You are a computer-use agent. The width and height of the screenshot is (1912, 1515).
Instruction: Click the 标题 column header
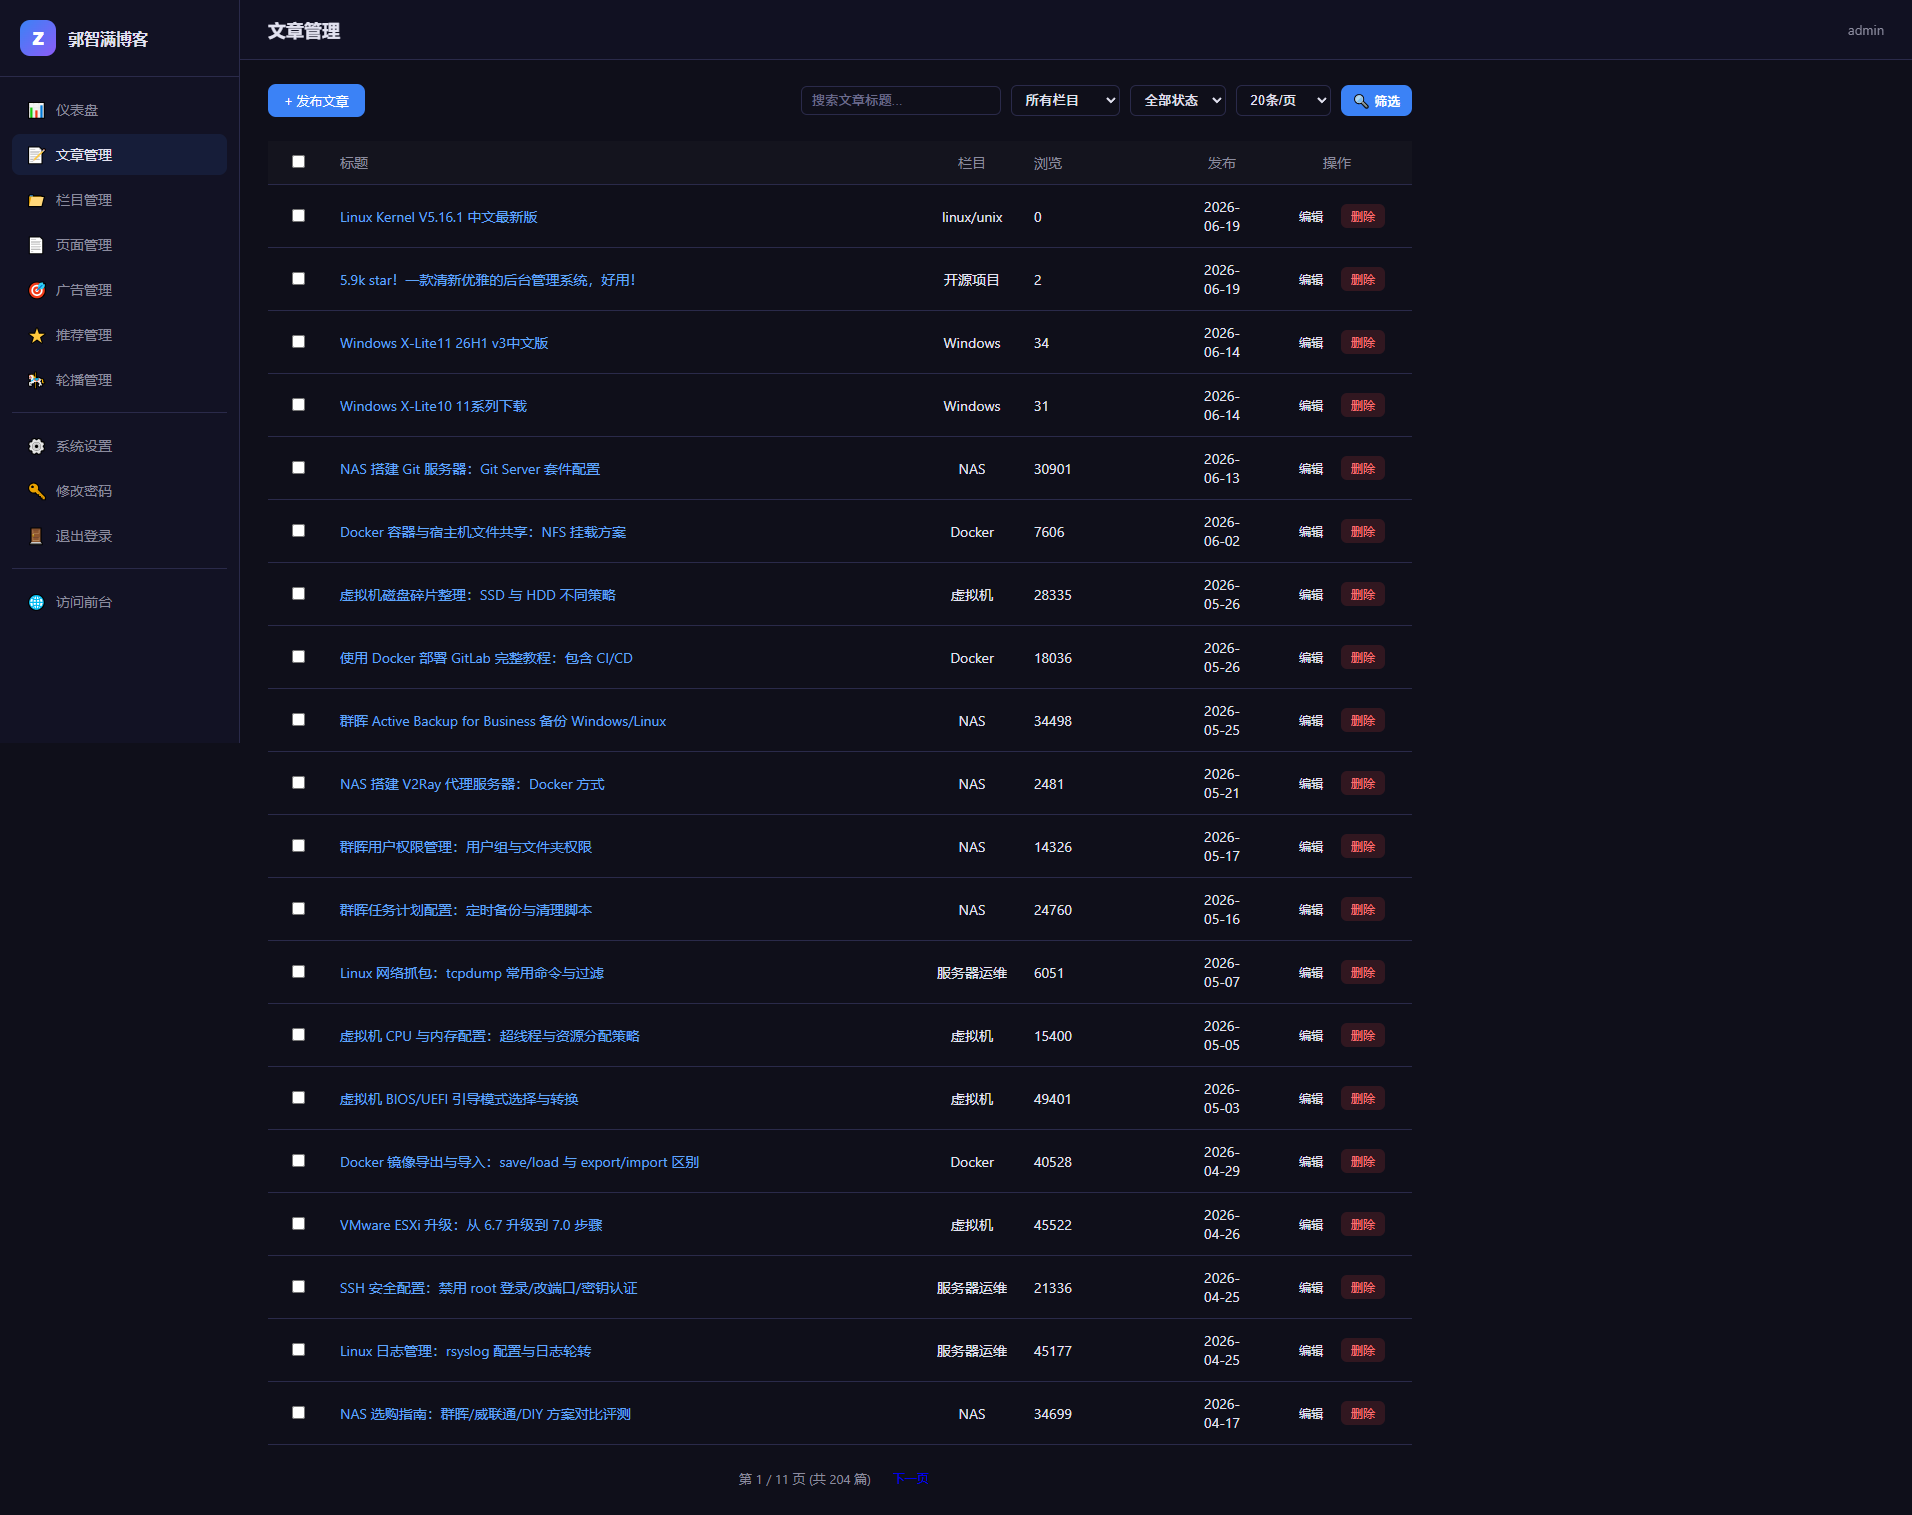pos(354,163)
